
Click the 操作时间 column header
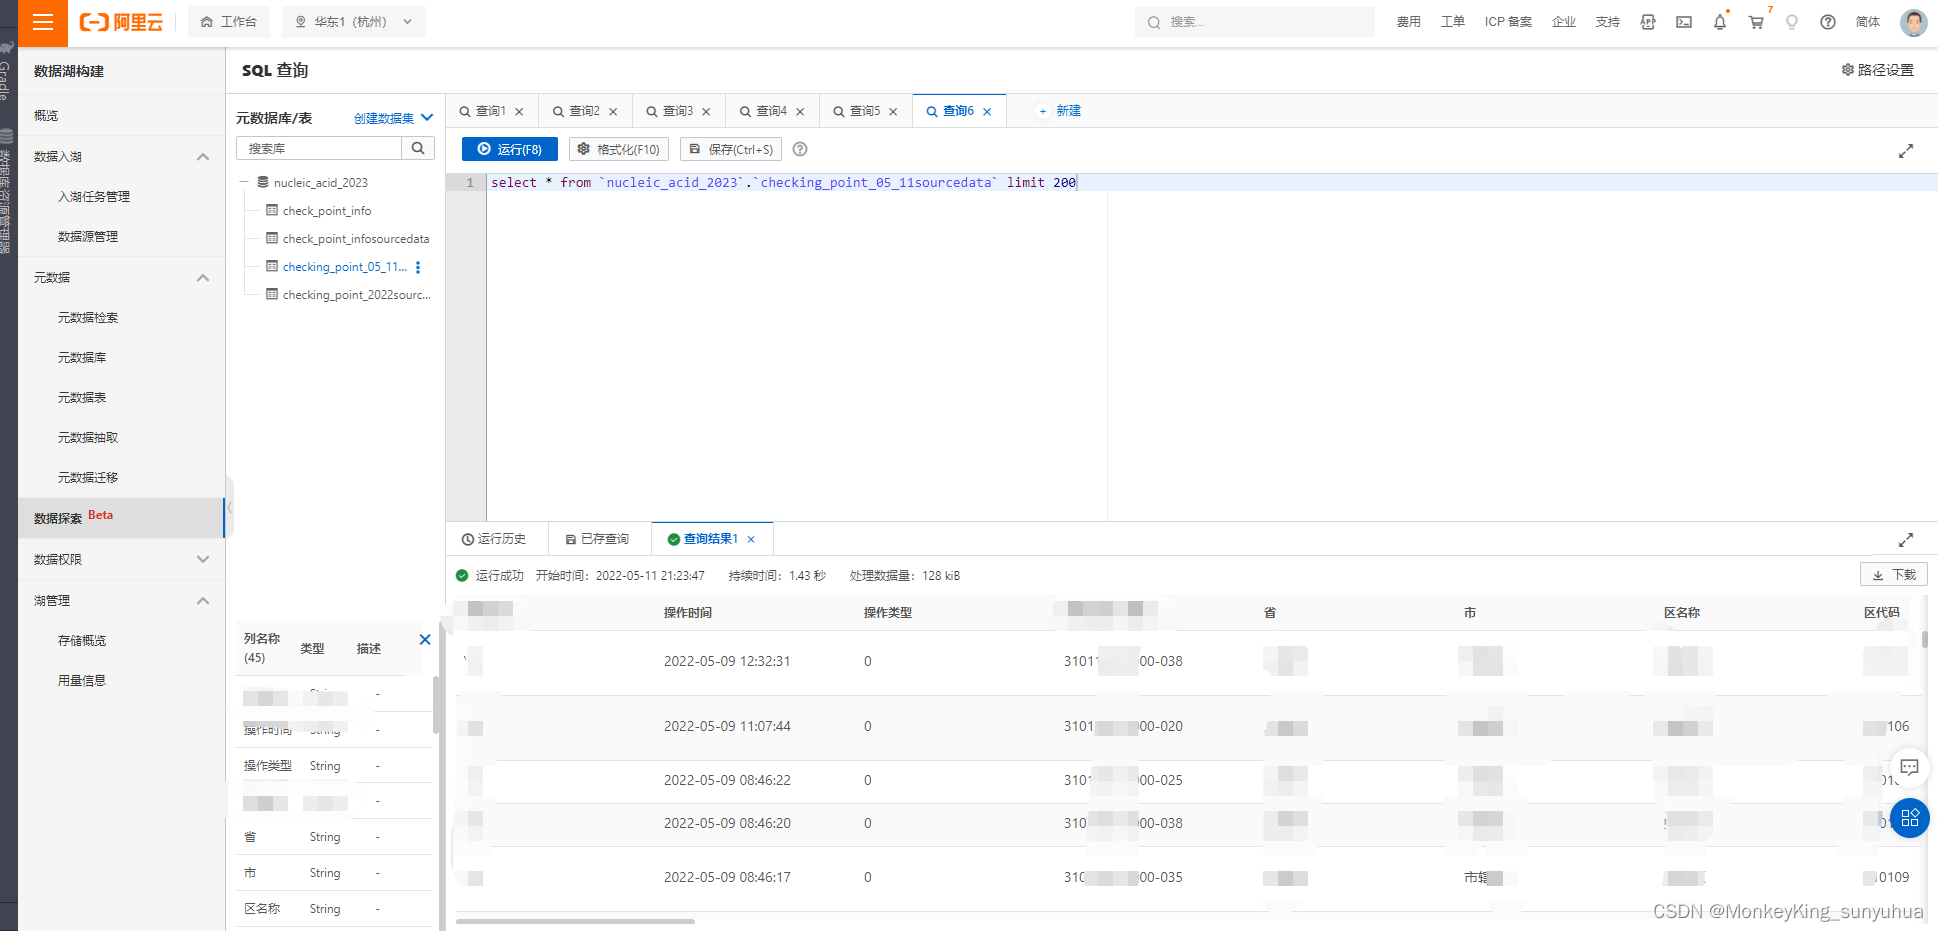point(688,613)
